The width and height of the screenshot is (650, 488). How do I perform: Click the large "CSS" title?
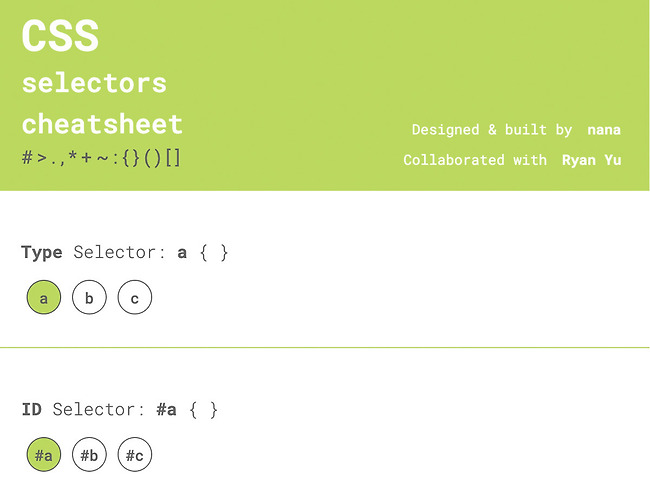point(60,37)
